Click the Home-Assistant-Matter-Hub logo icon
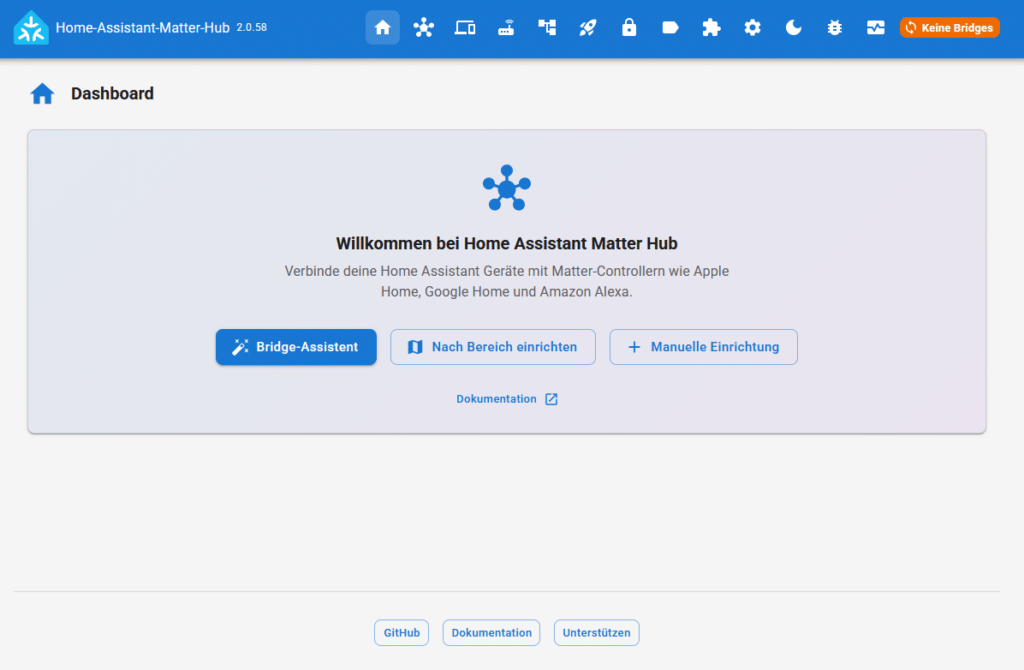This screenshot has width=1024, height=670. [31, 28]
